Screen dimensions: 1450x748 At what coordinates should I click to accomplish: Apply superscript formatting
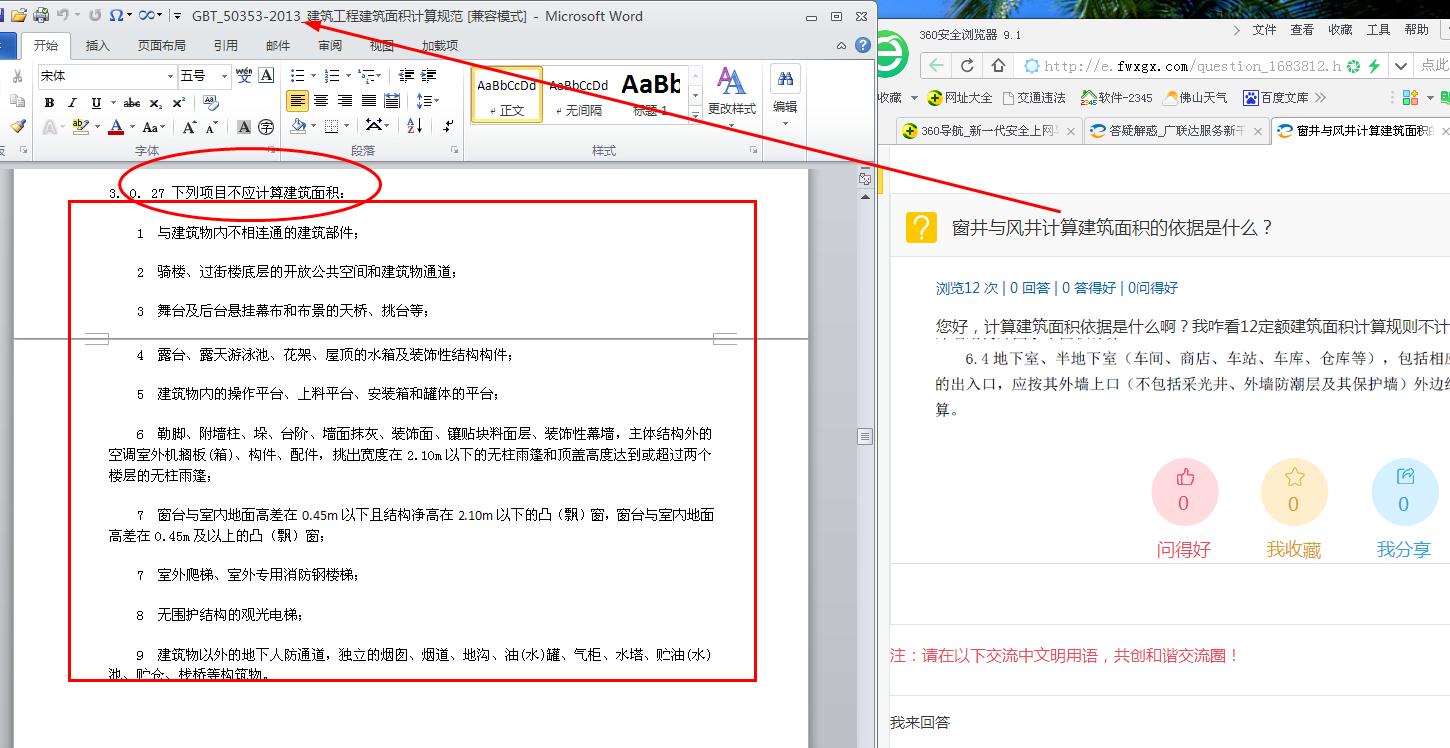tap(178, 102)
